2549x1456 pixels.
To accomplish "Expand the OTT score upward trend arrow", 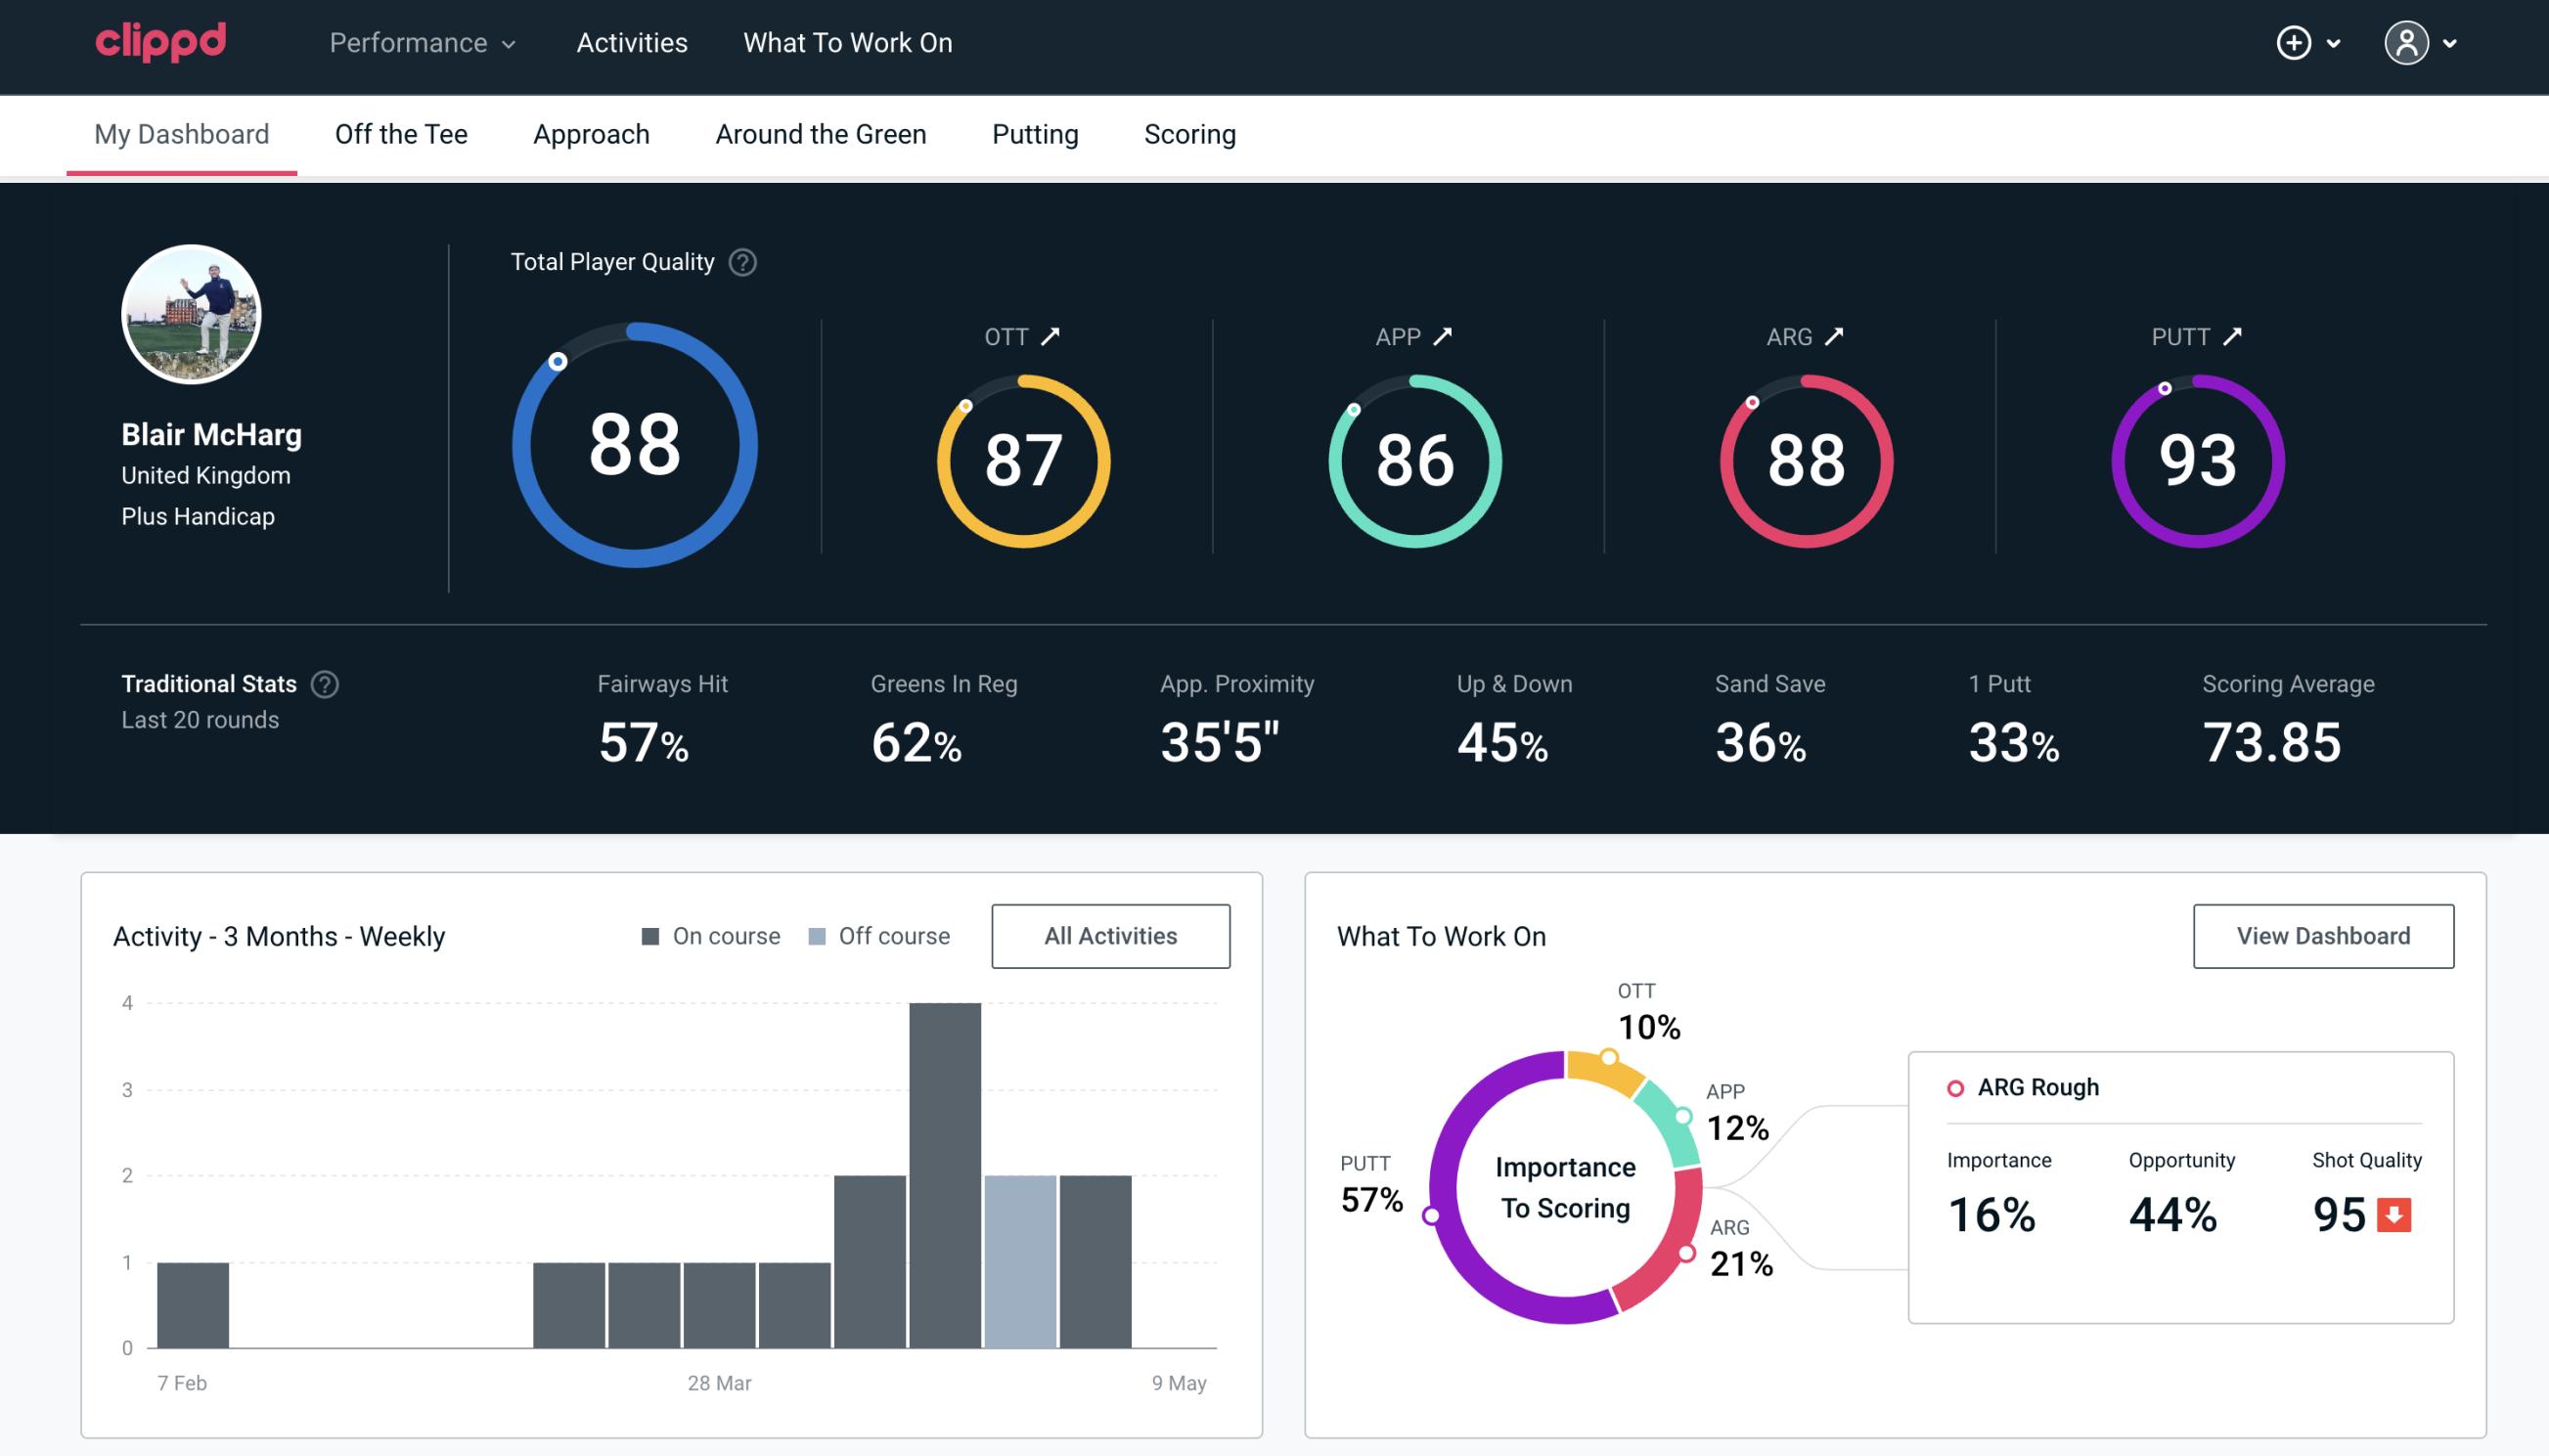I will [1052, 336].
